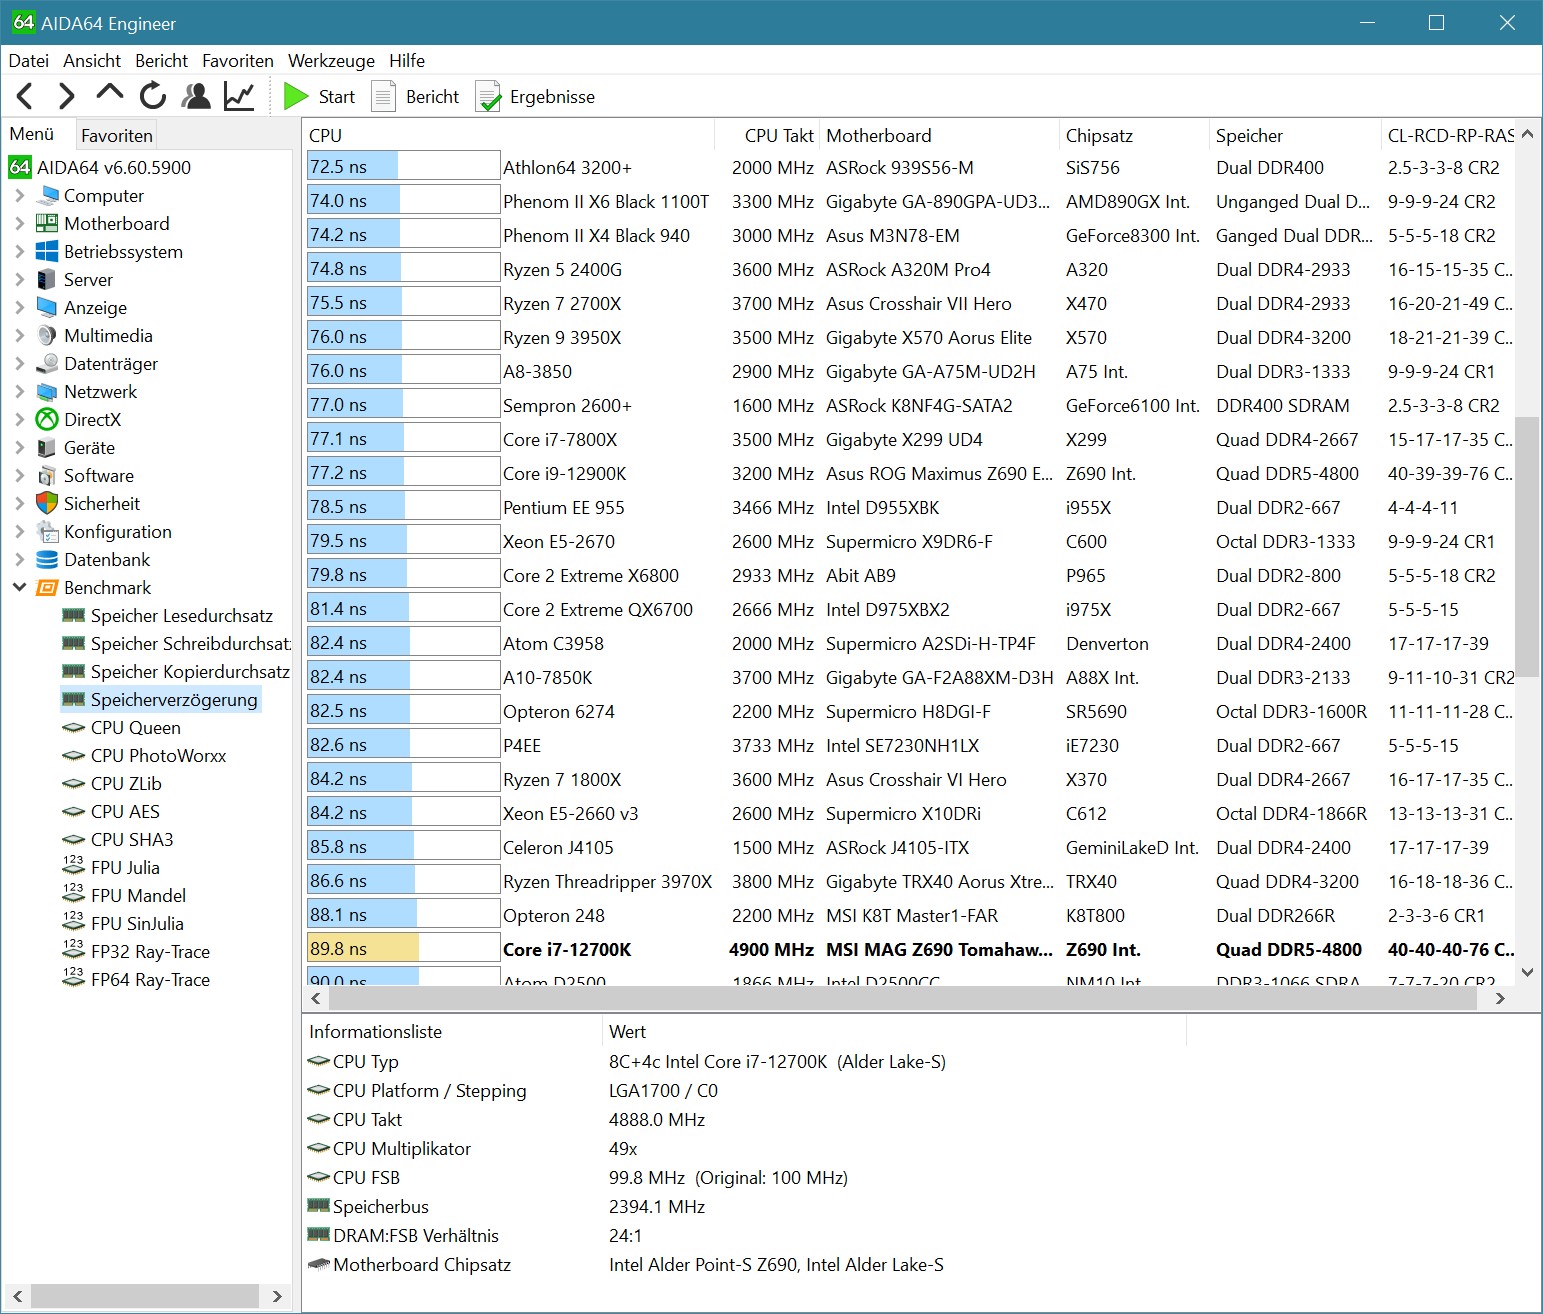Viewport: 1543px width, 1314px height.
Task: Click the Netzwerk icon in tree
Action: click(x=47, y=392)
